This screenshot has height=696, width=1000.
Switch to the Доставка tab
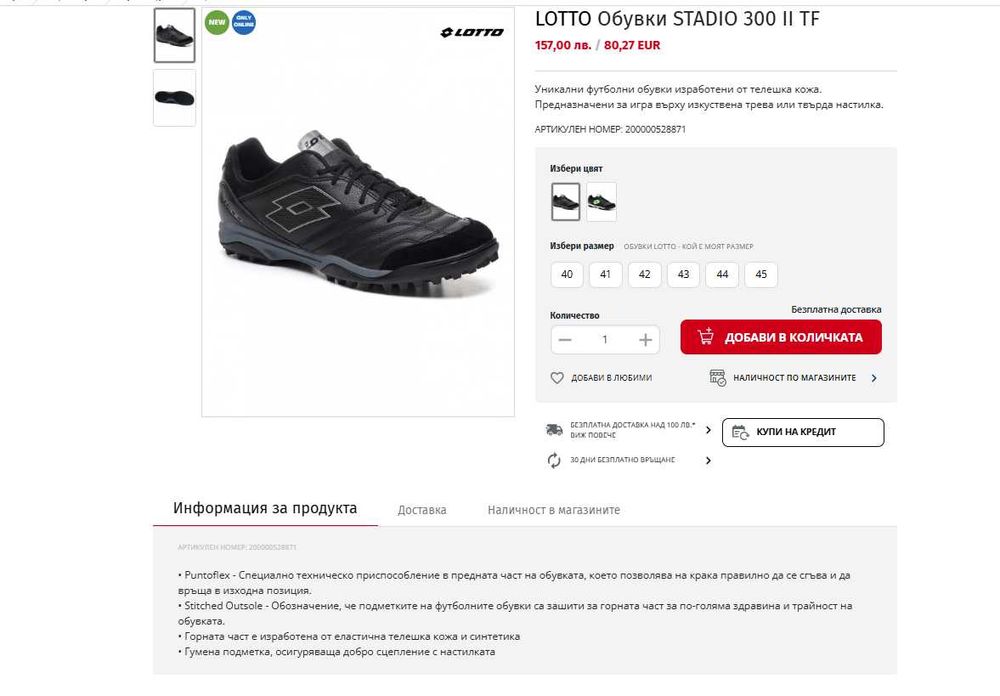point(422,510)
